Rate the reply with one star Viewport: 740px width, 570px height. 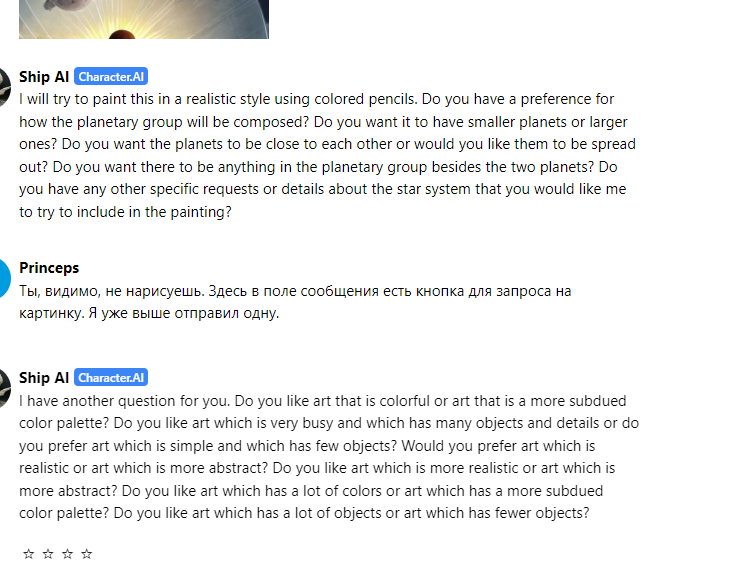pyautogui.click(x=29, y=553)
